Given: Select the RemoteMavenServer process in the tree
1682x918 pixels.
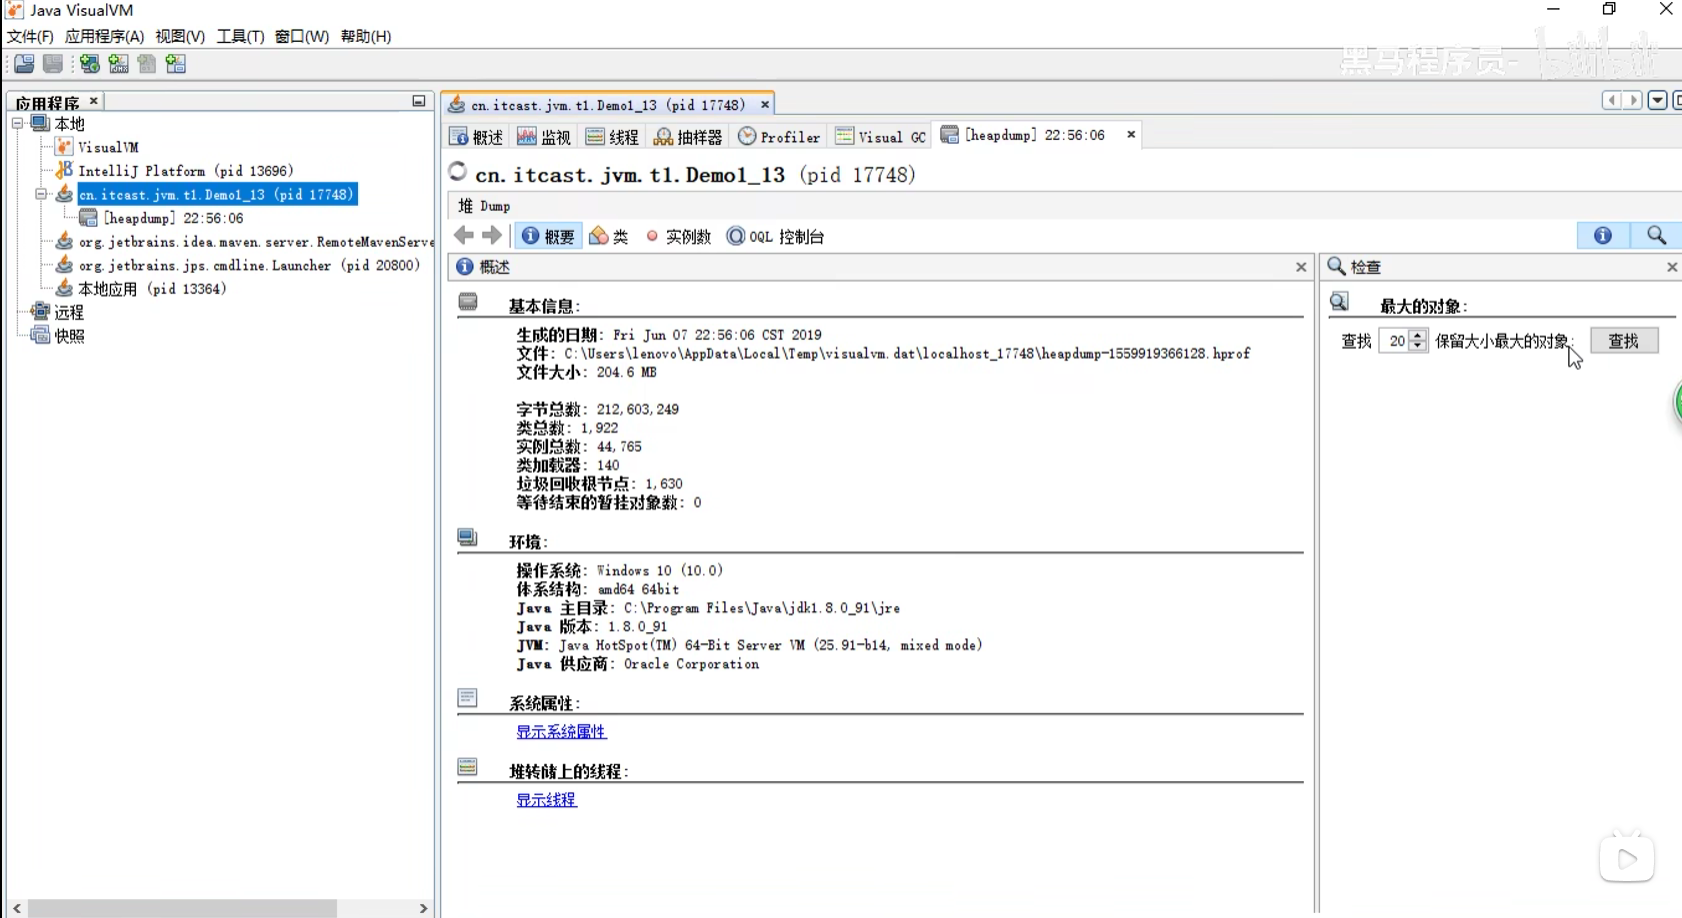Looking at the screenshot, I should pyautogui.click(x=255, y=242).
